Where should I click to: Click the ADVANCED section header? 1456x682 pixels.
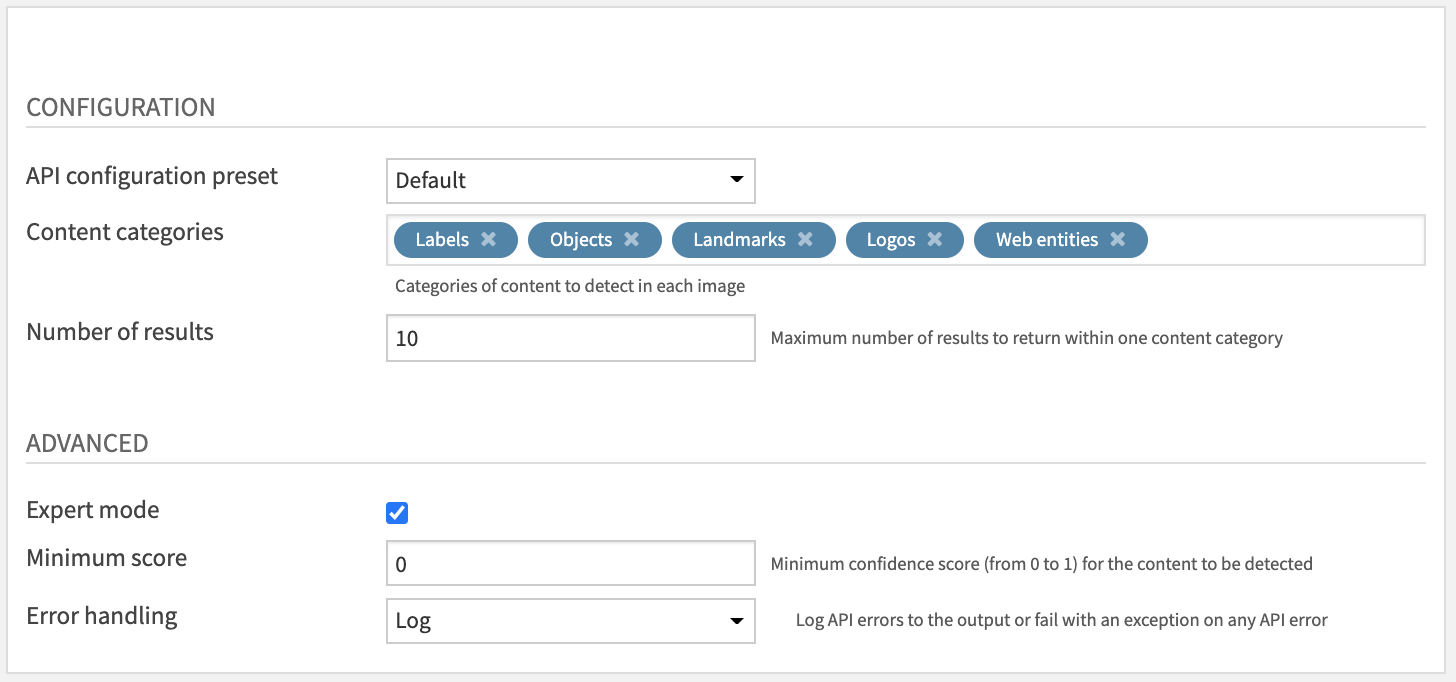point(87,442)
